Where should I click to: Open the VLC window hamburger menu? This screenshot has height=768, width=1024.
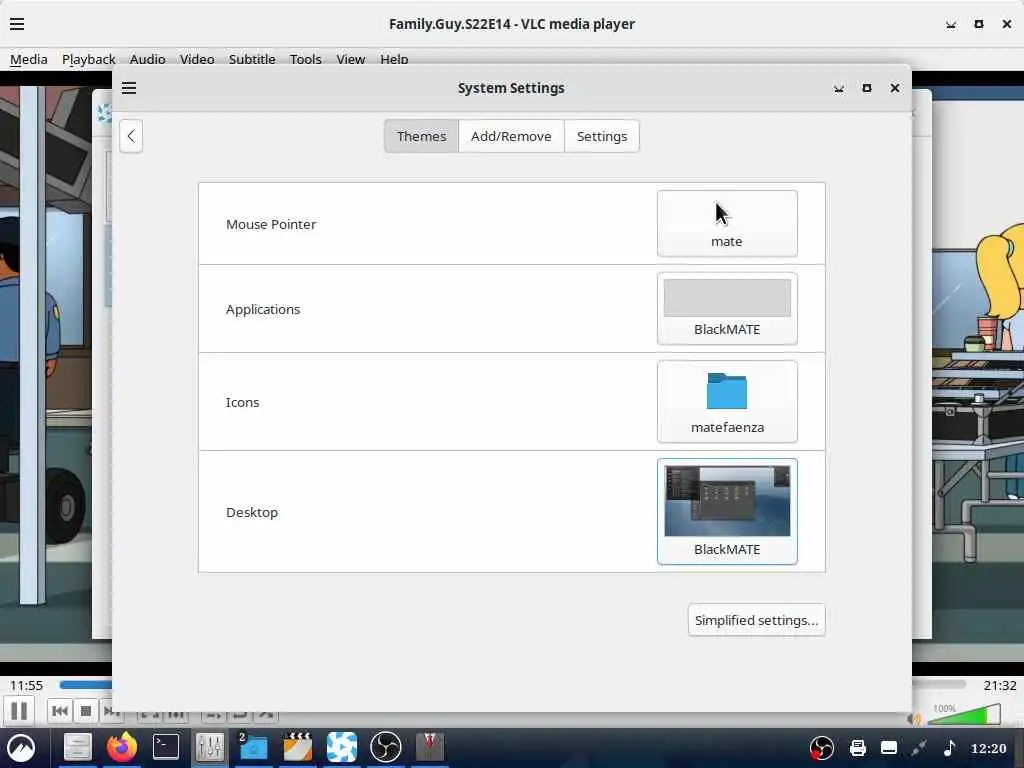[x=17, y=24]
